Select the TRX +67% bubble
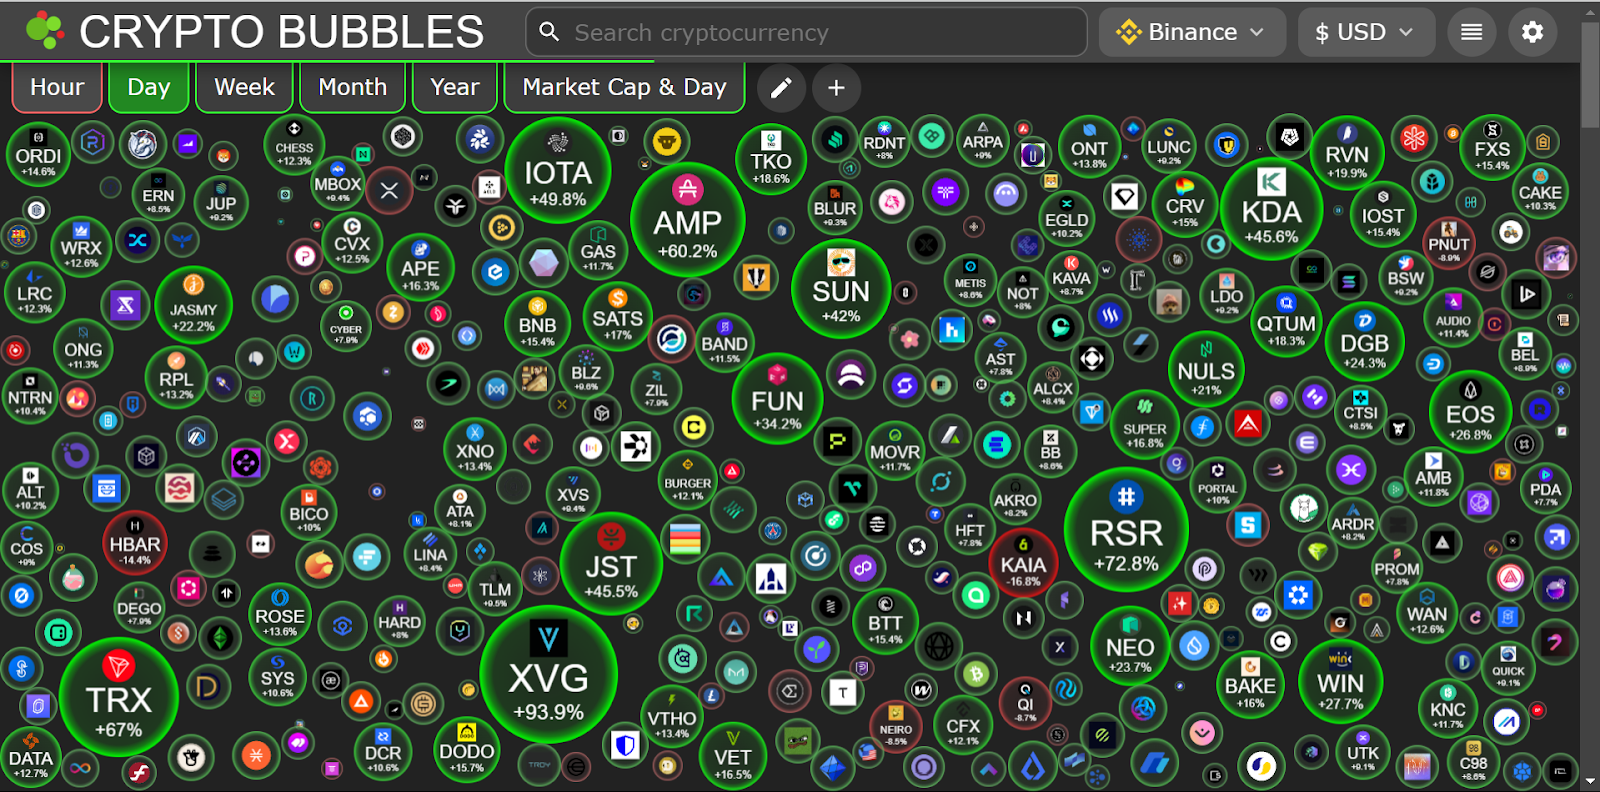Screen dimensions: 1600x792 click(118, 697)
